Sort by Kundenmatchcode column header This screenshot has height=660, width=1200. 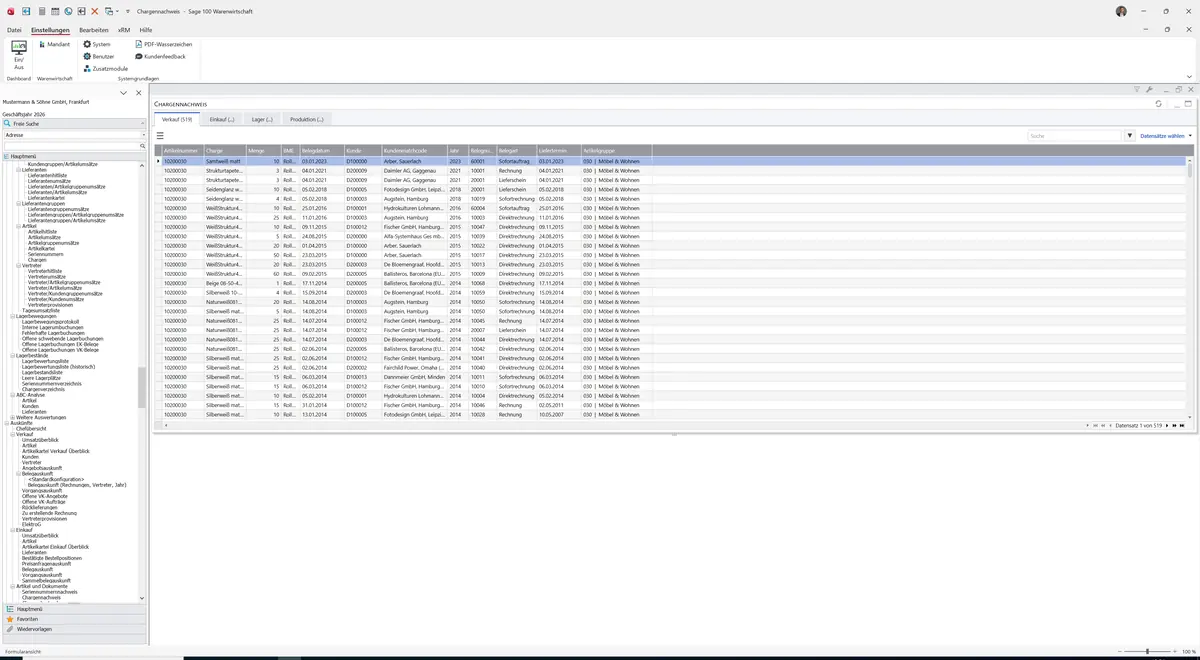click(x=414, y=150)
